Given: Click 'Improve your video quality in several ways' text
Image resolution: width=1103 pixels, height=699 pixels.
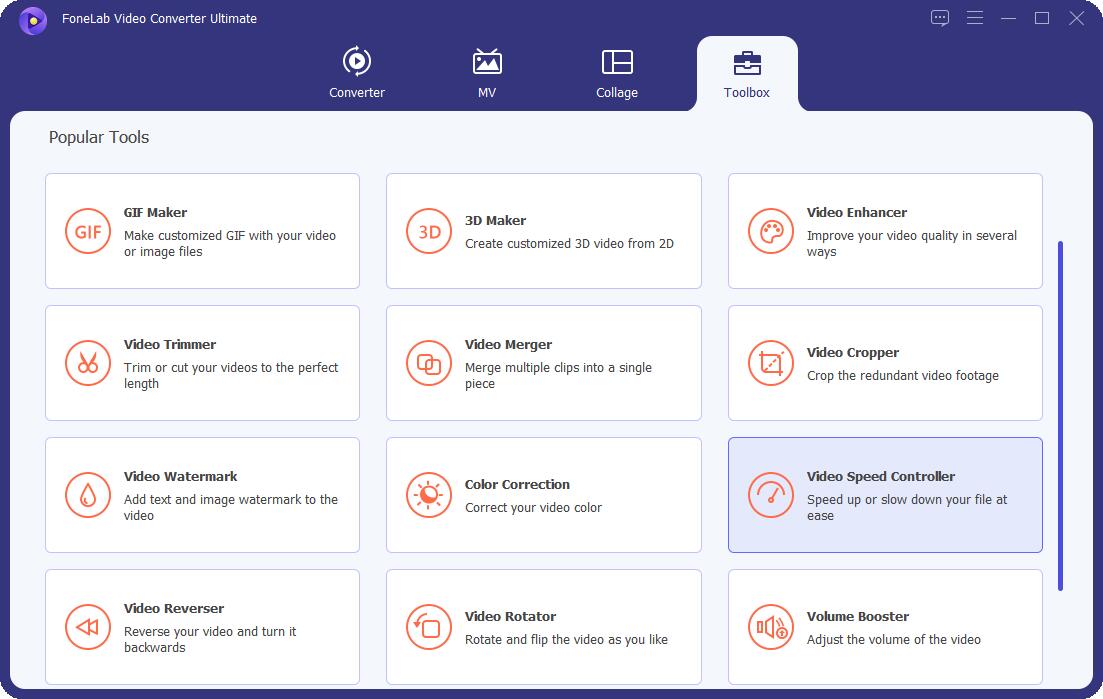Looking at the screenshot, I should point(912,243).
